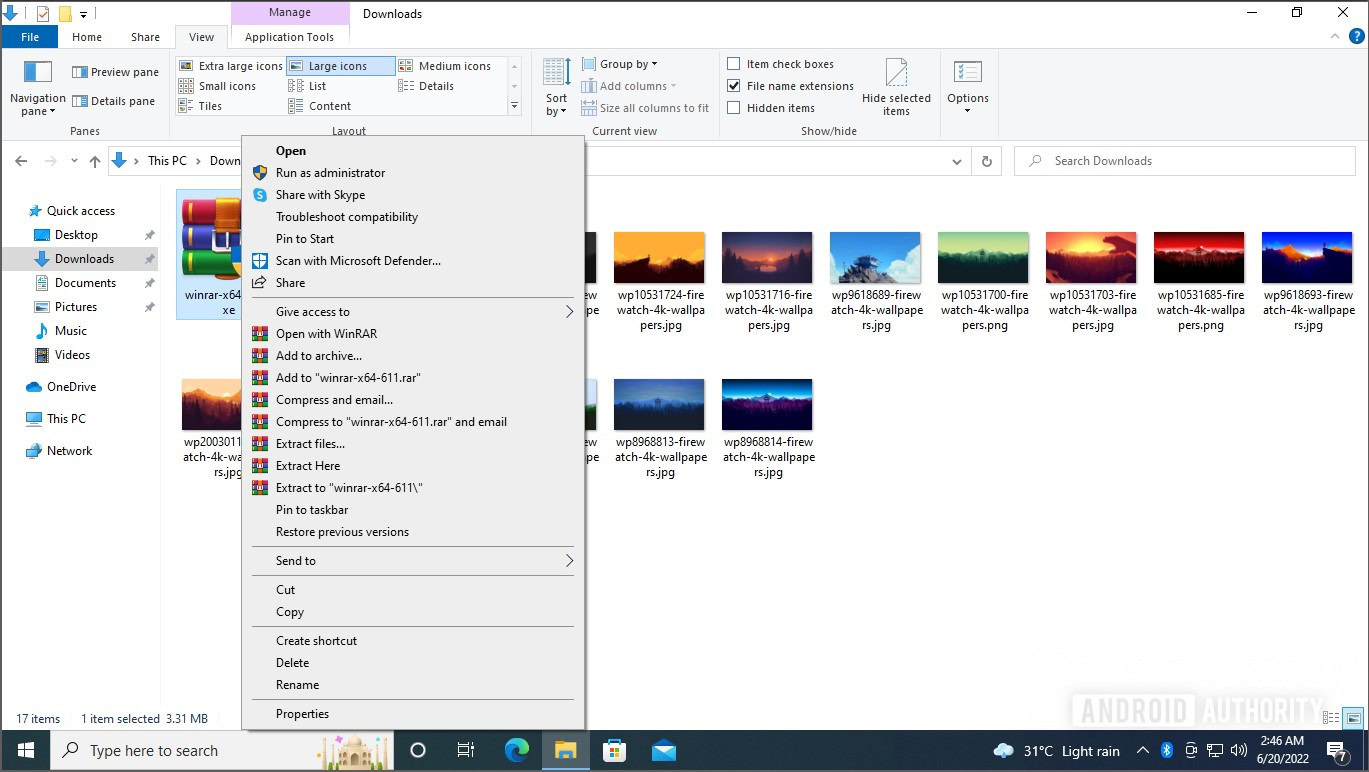
Task: Click the Navigation pane icon
Action: click(x=38, y=75)
